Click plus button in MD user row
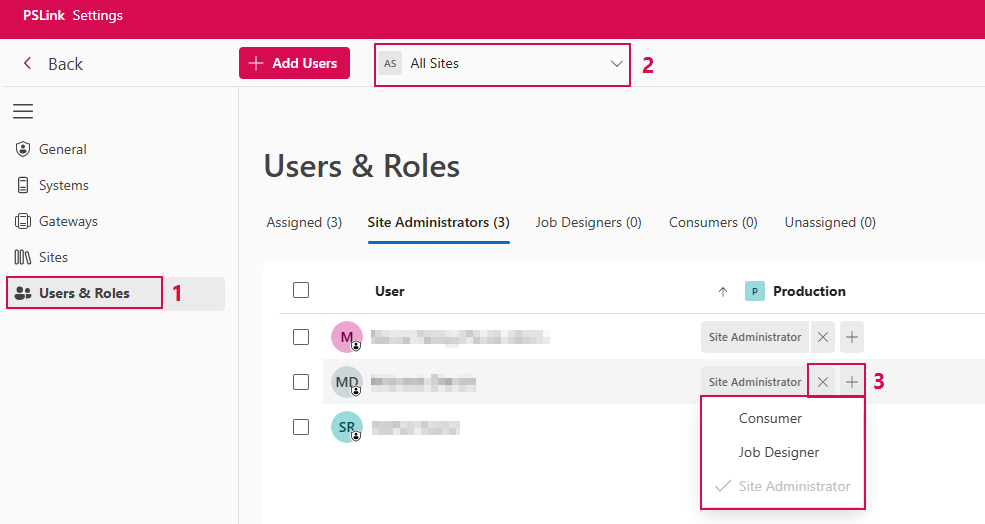 pos(851,382)
